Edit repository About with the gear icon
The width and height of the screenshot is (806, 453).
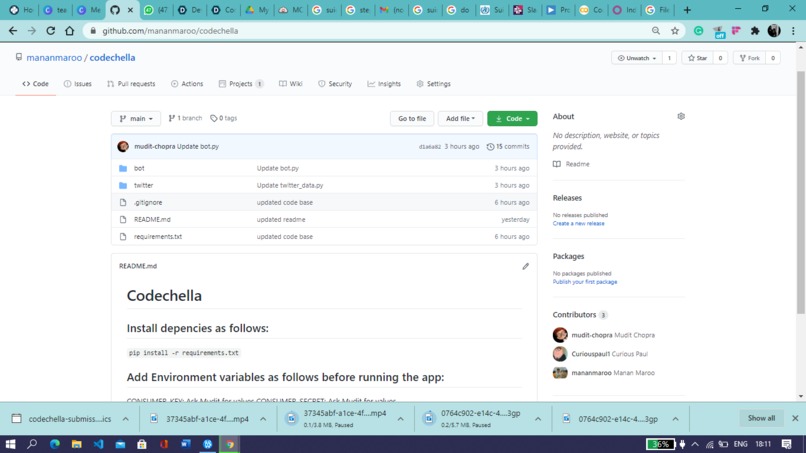(681, 116)
